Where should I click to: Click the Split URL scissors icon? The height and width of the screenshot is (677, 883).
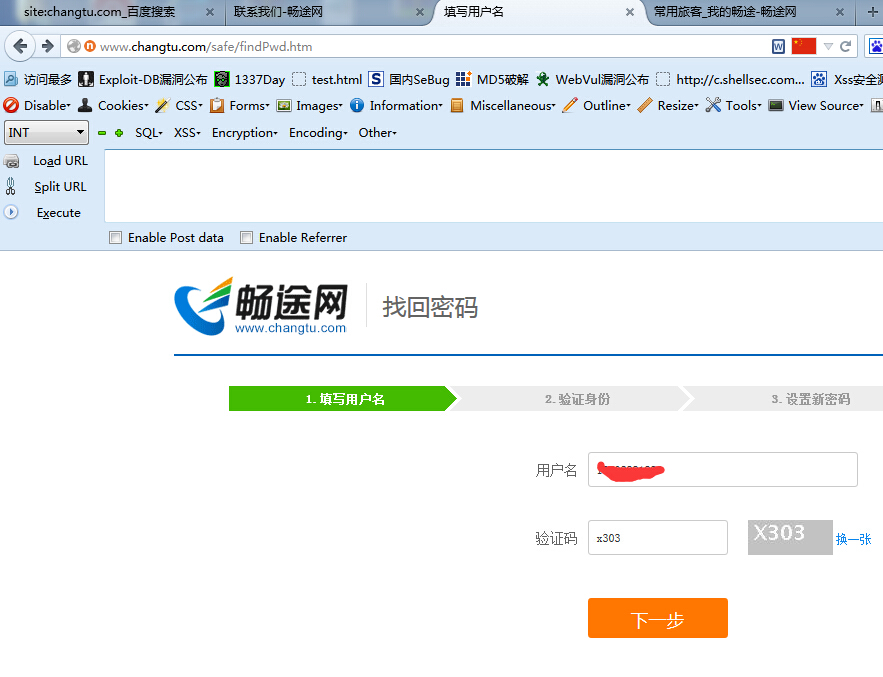pos(11,186)
